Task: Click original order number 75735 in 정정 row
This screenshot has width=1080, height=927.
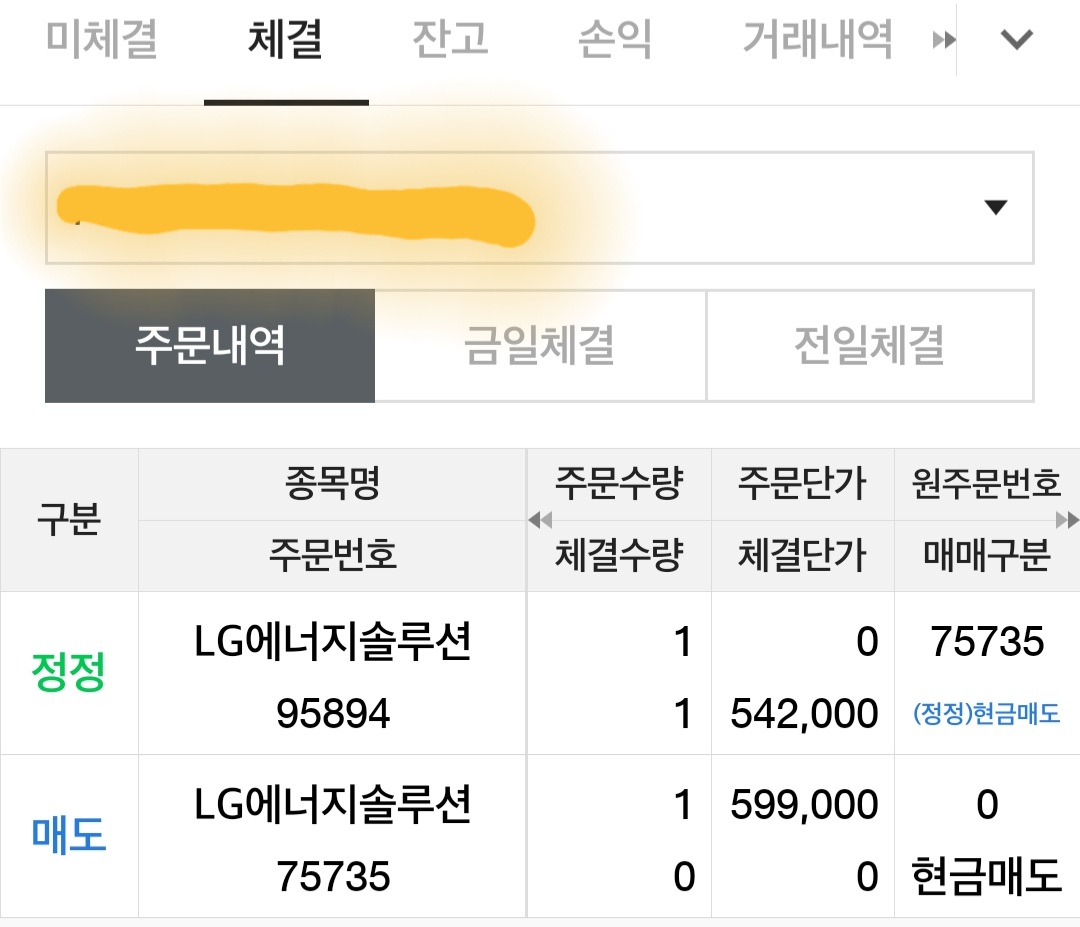Action: click(987, 641)
